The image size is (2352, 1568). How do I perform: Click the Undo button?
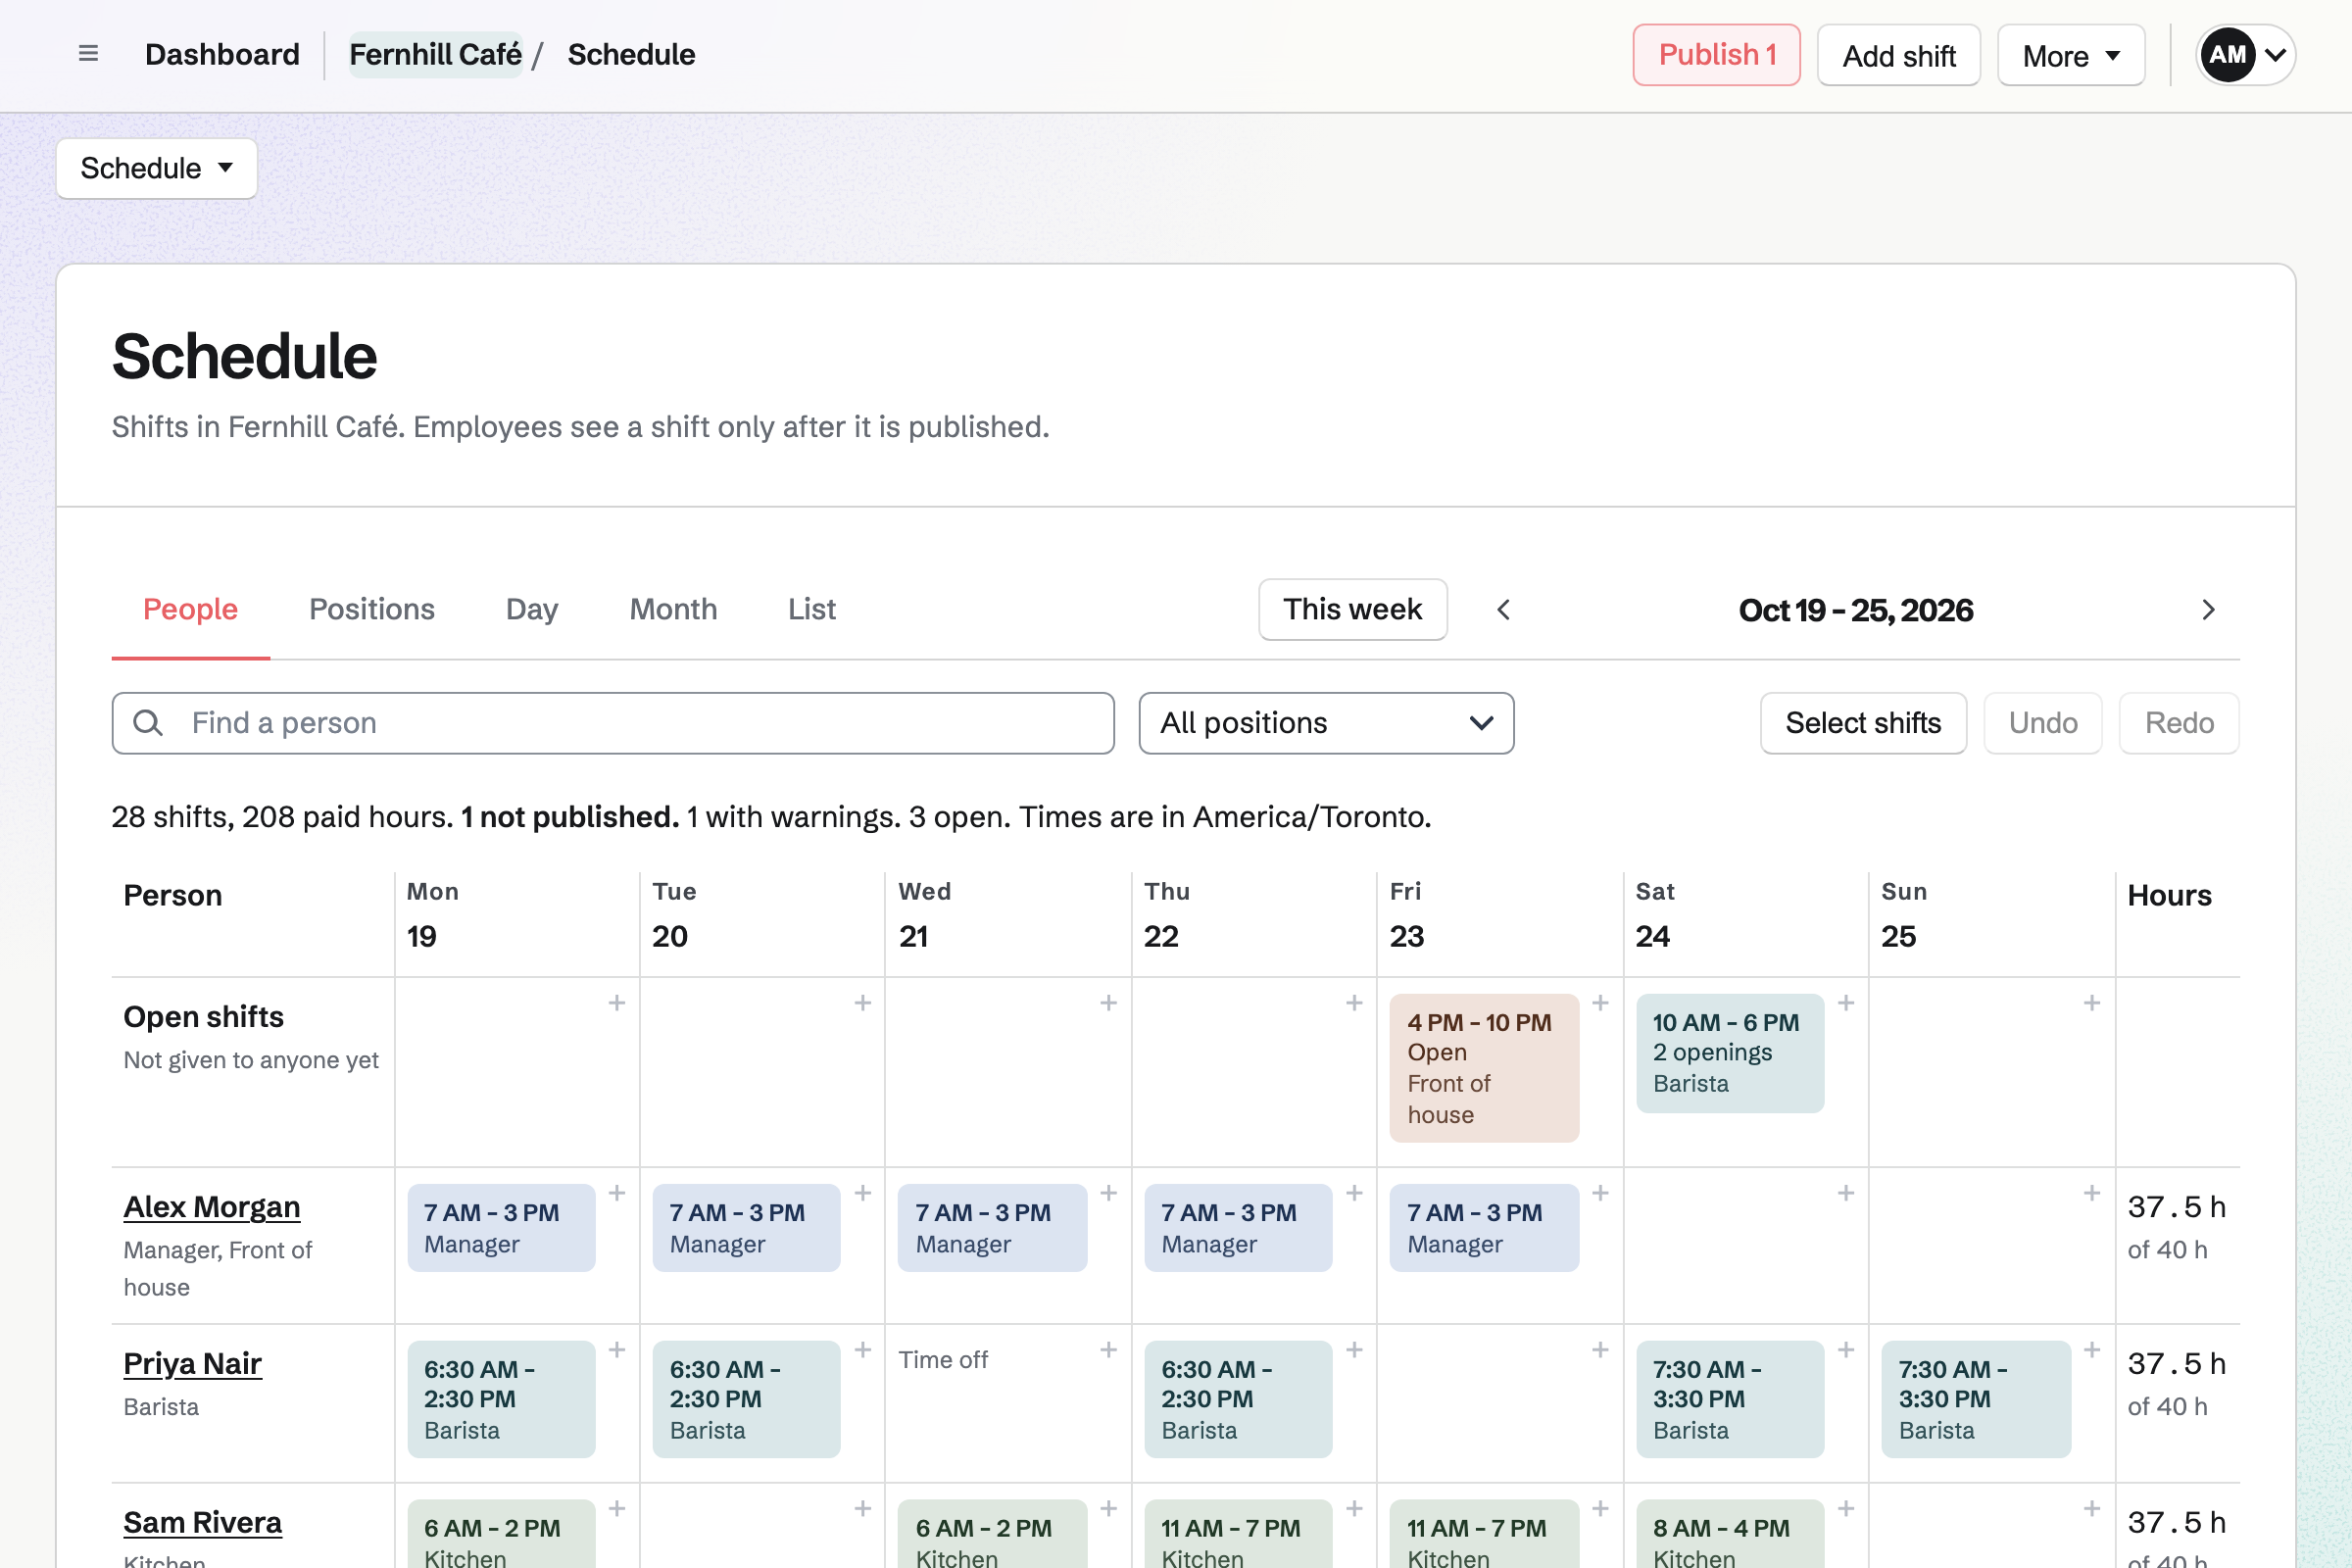point(2043,723)
